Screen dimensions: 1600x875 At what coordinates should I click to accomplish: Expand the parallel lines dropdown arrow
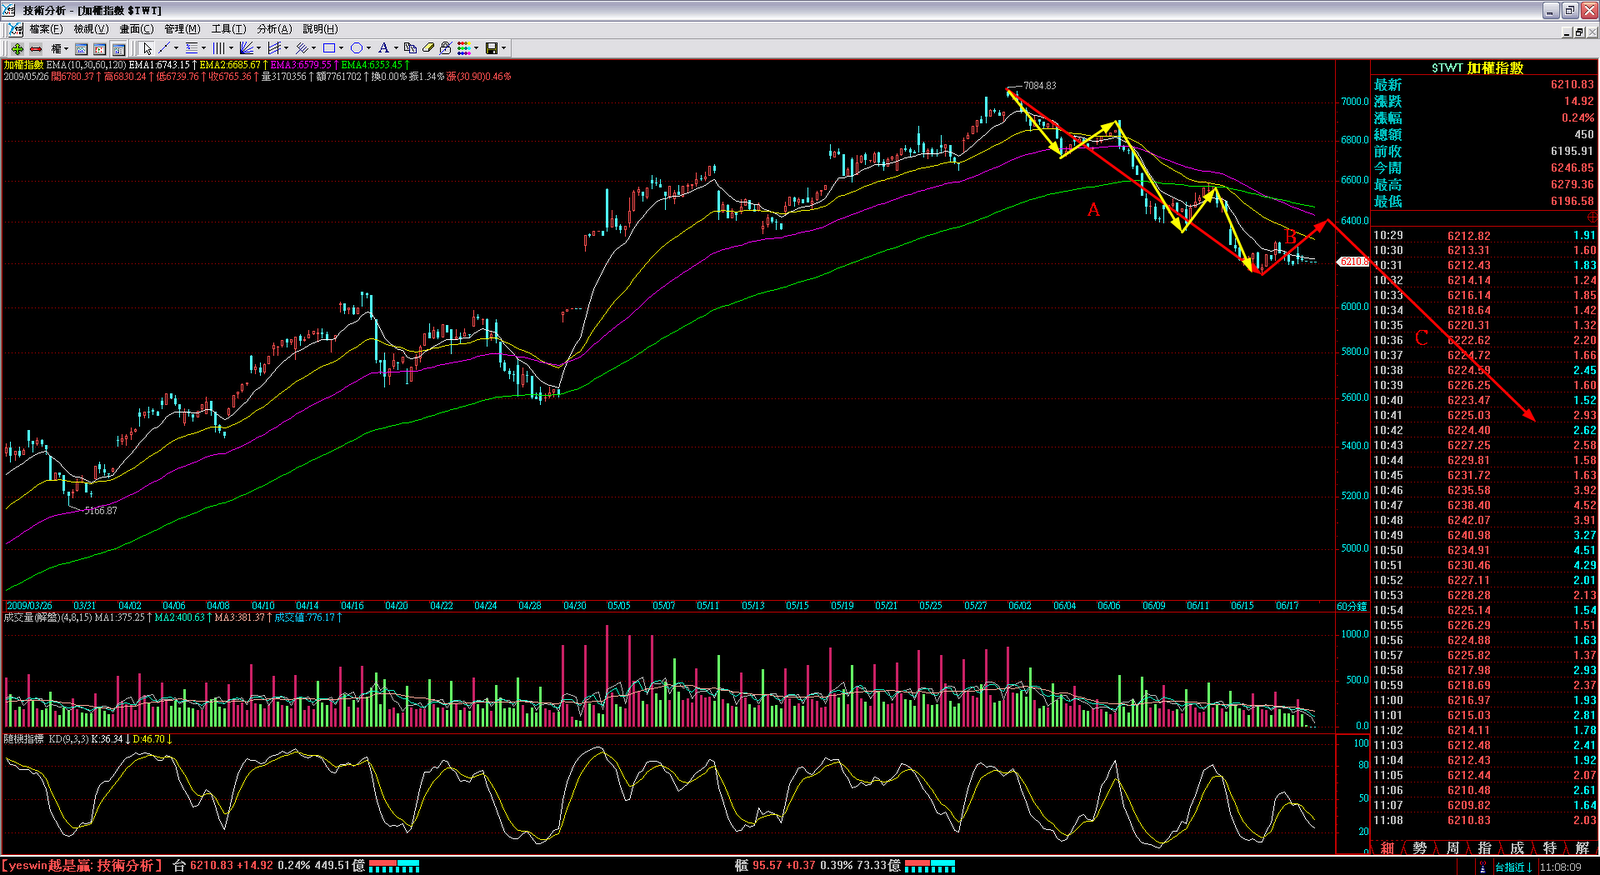click(313, 48)
